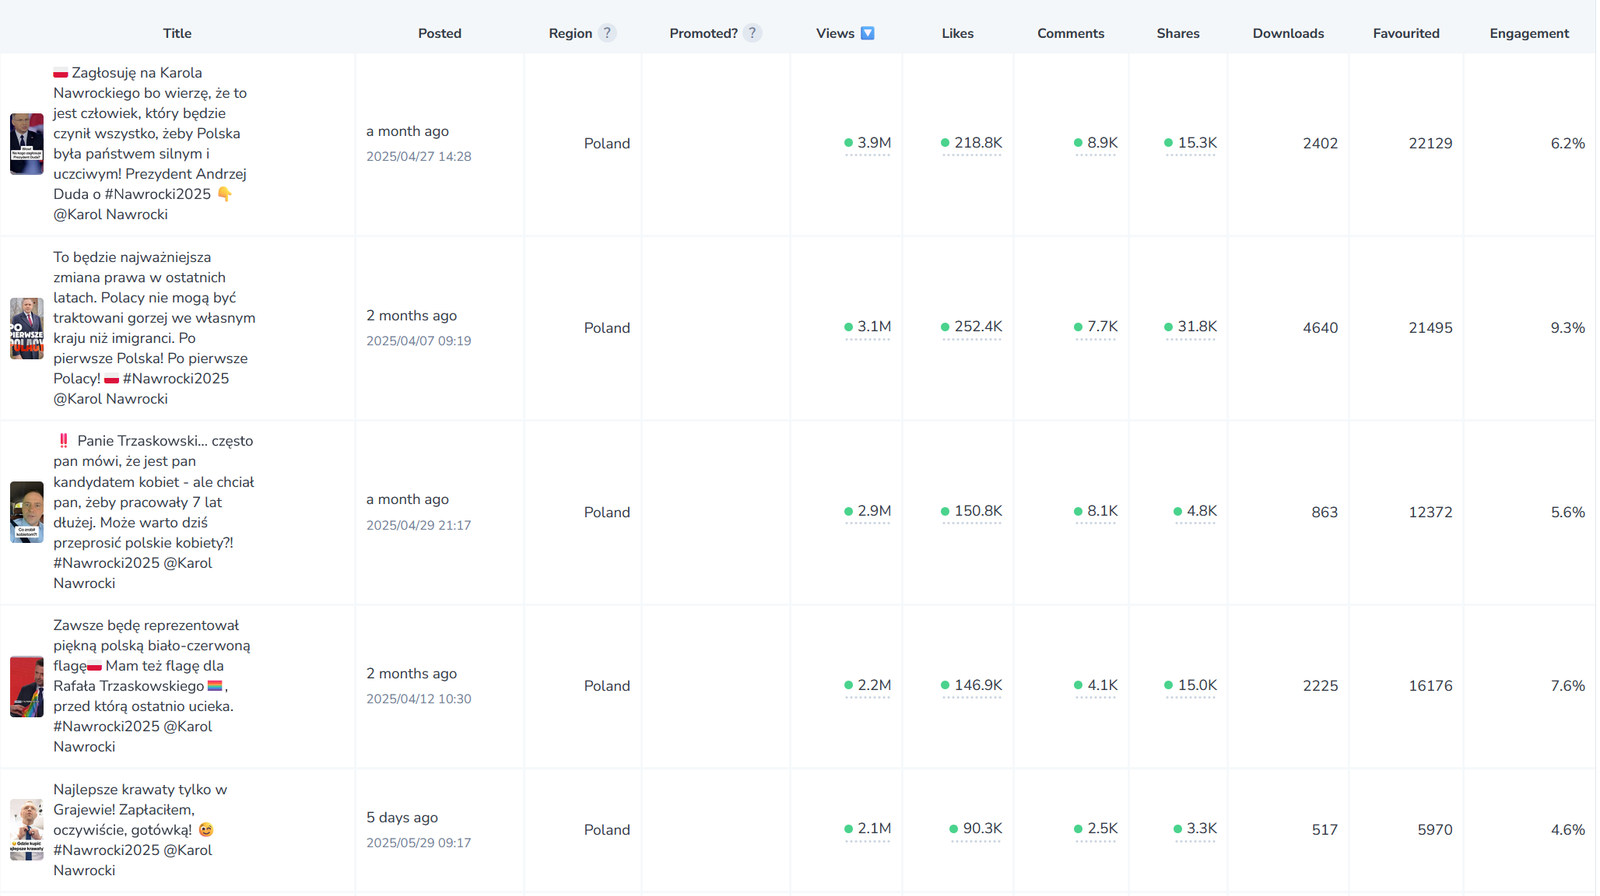The image size is (1600, 896).
Task: Toggle the Views sort arrow icon
Action: (x=868, y=33)
